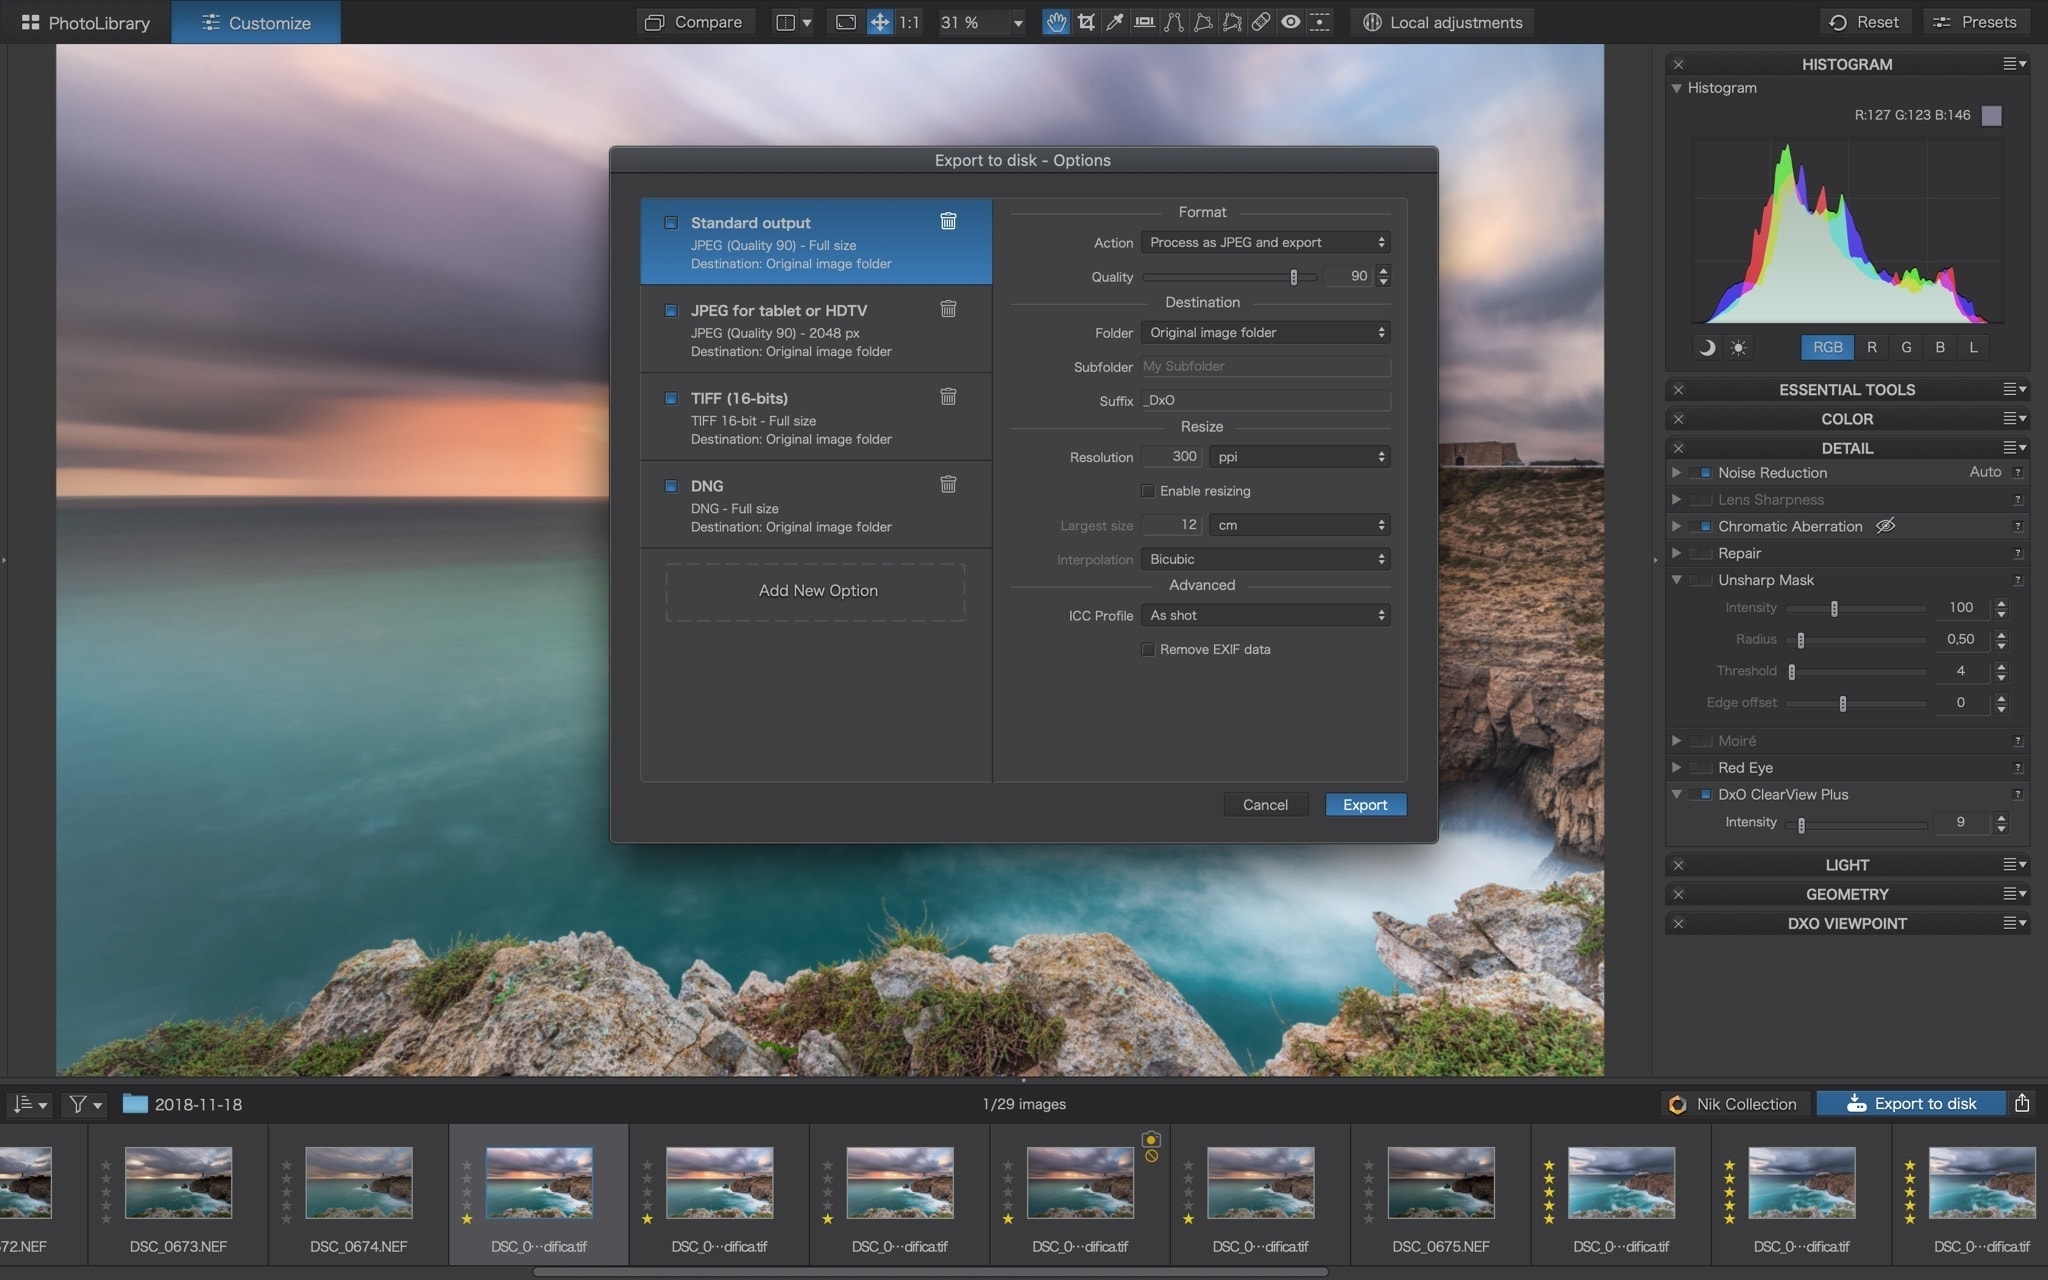Click the Hand pan tool
This screenshot has height=1280, width=2048.
tap(1056, 22)
